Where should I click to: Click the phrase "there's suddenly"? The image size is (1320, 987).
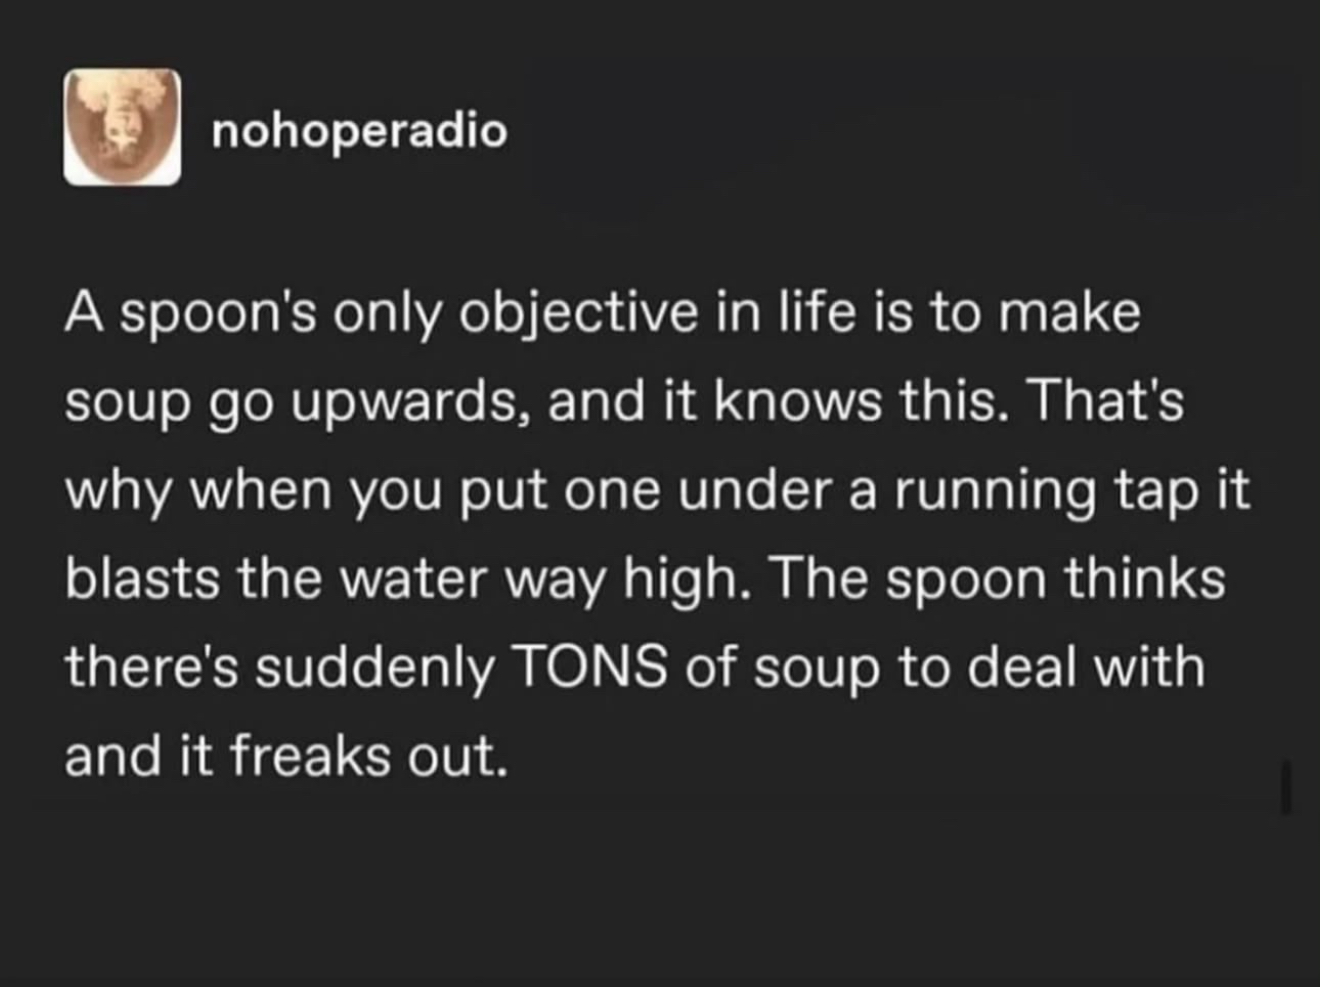point(280,667)
